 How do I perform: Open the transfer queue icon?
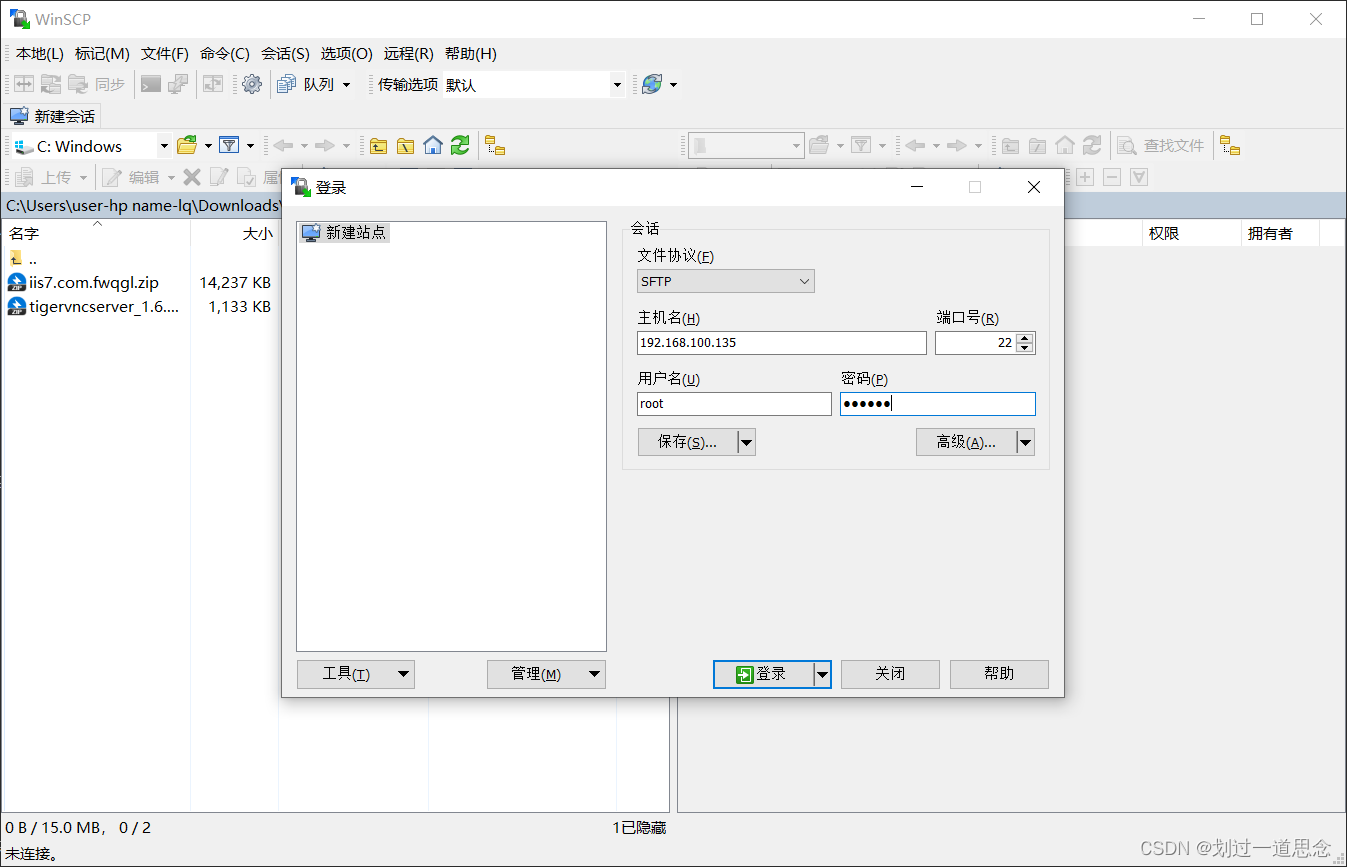287,84
